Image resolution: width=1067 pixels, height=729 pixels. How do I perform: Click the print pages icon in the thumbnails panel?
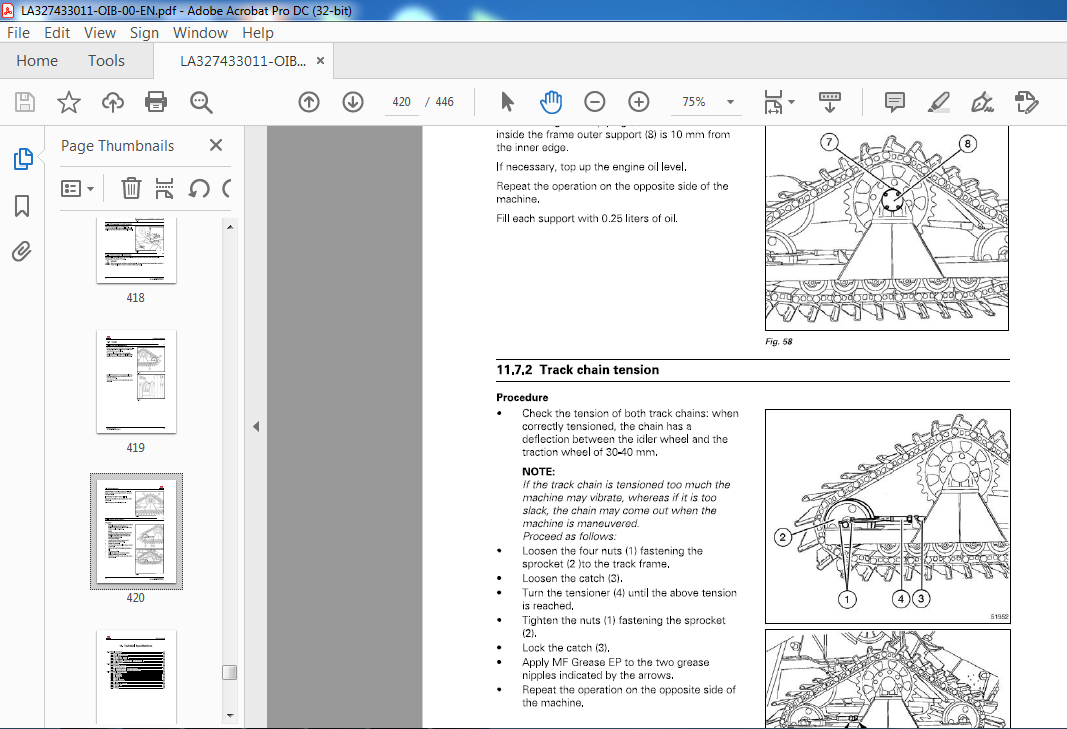pos(164,188)
